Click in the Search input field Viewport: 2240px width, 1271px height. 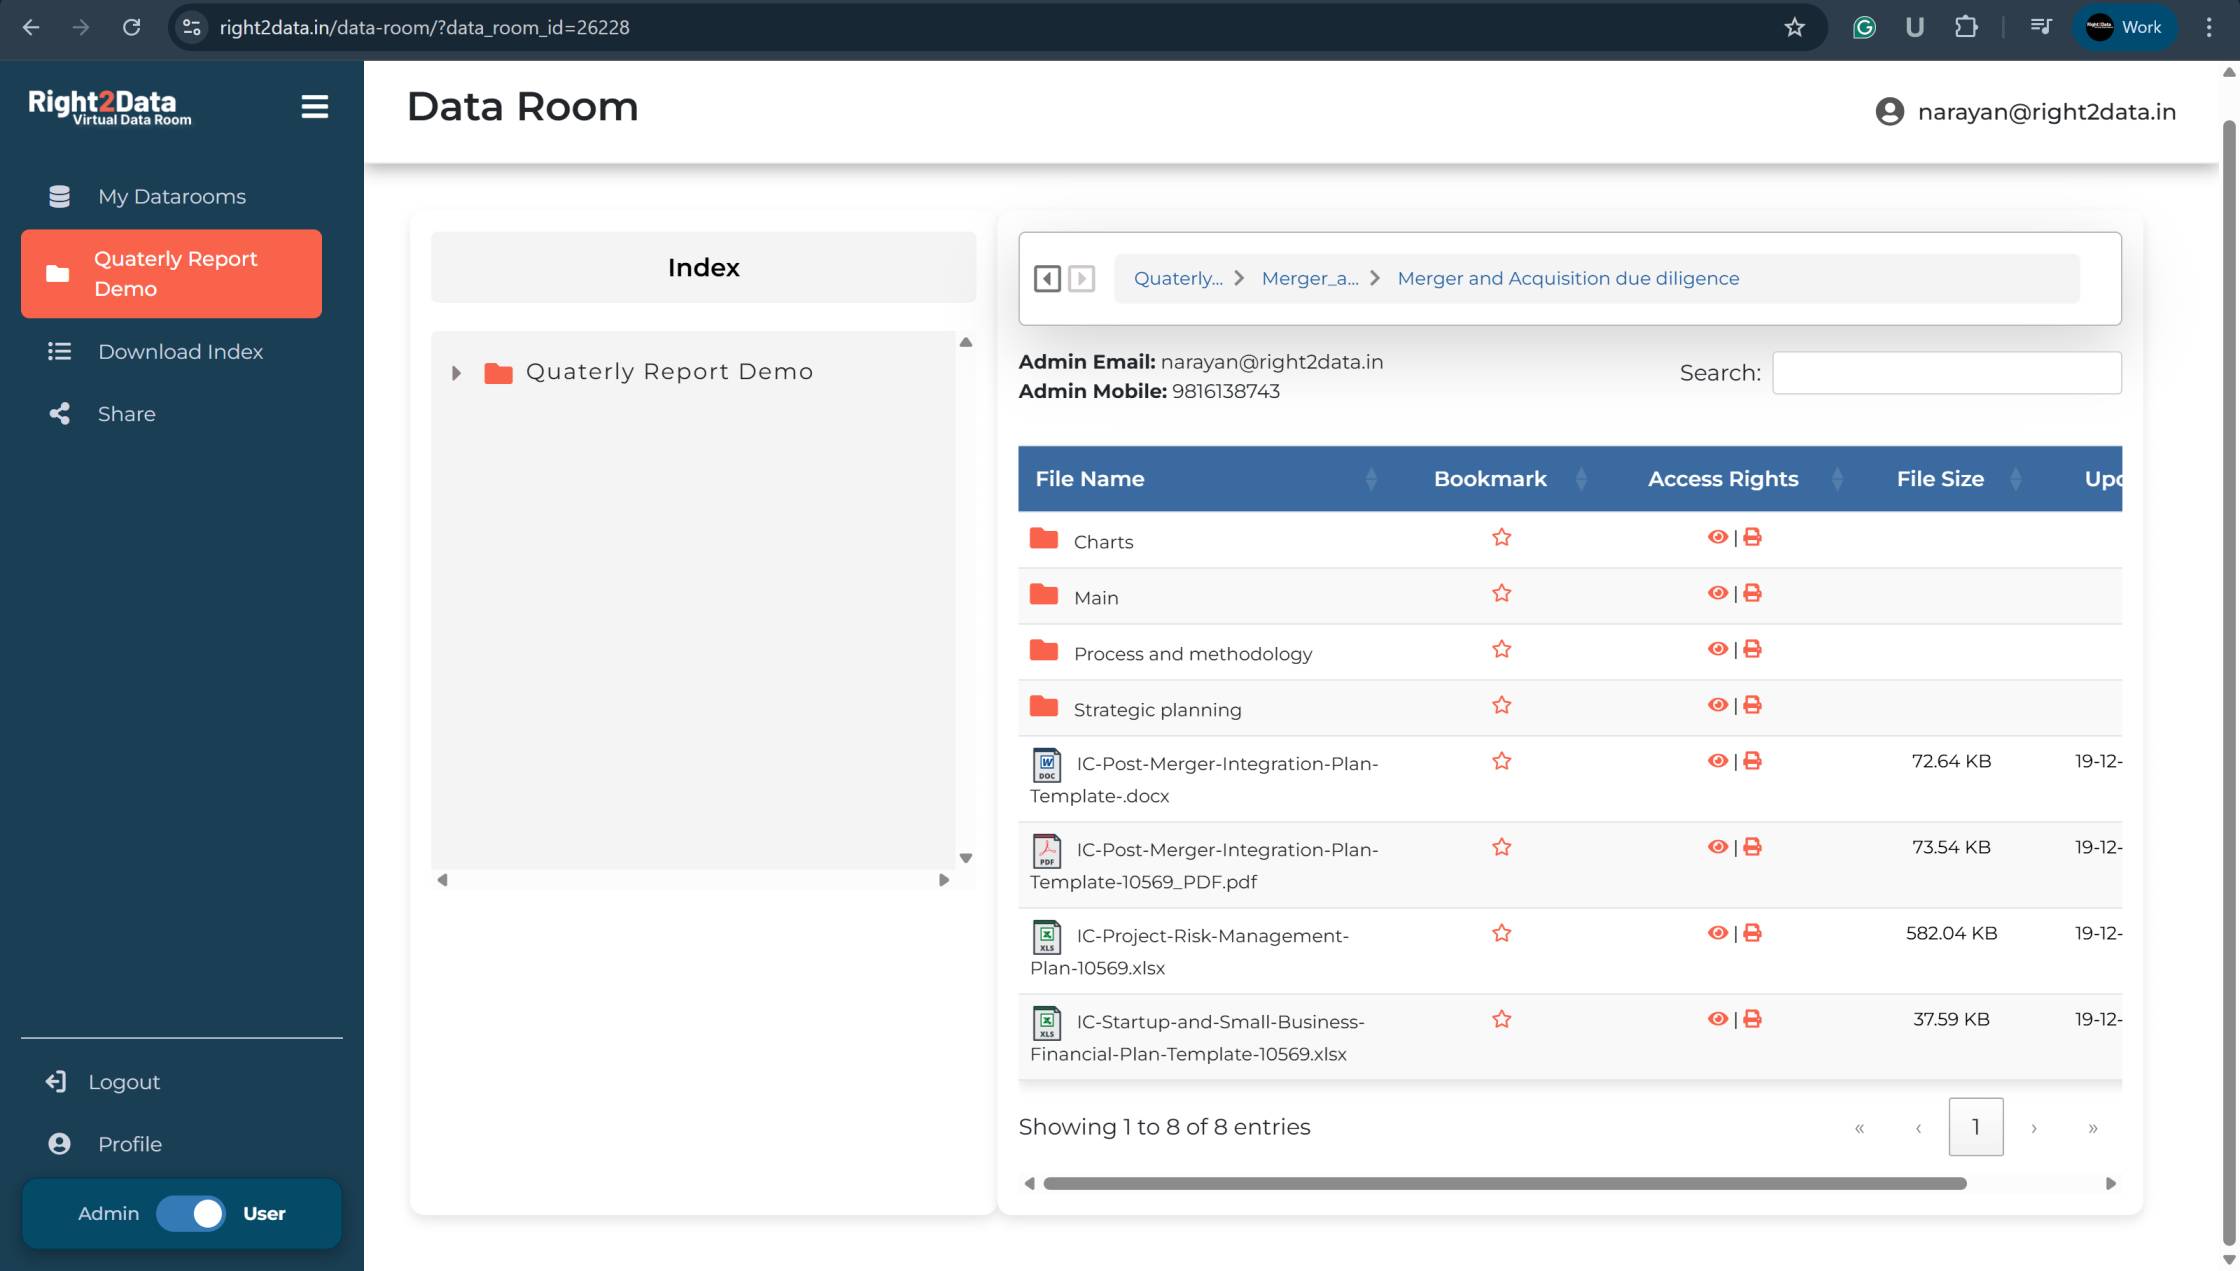(1946, 373)
